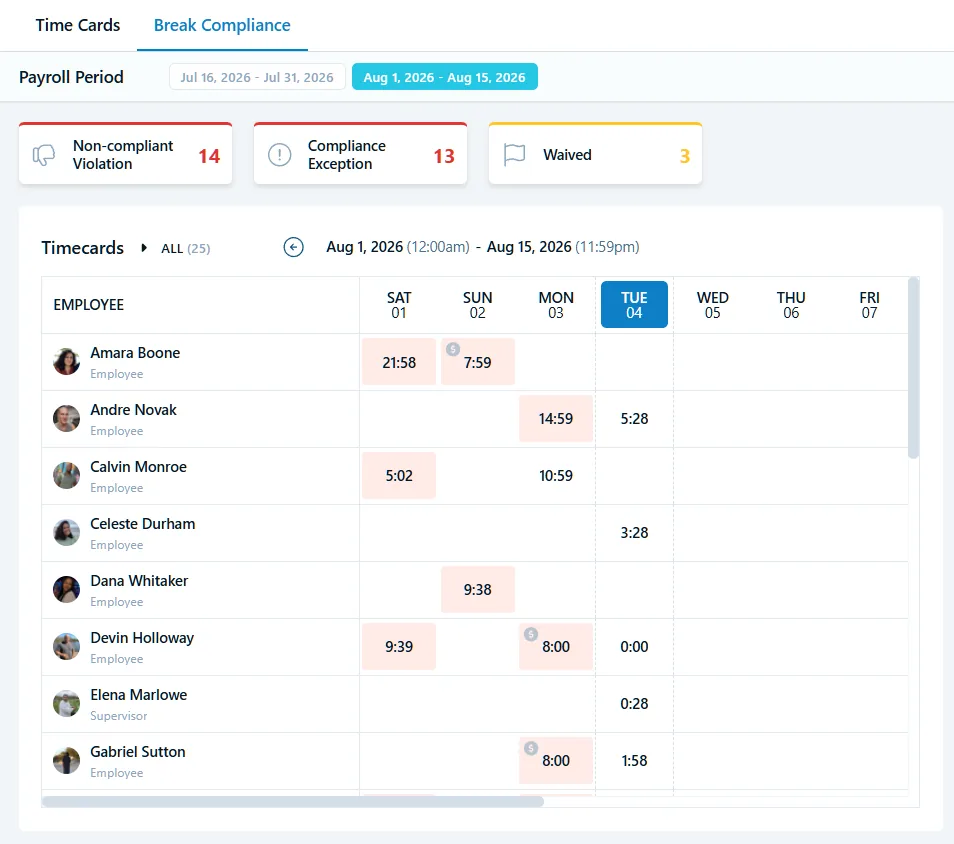Open Andre Novak's 14:59 Monday cell
The height and width of the screenshot is (844, 954).
[x=555, y=419]
